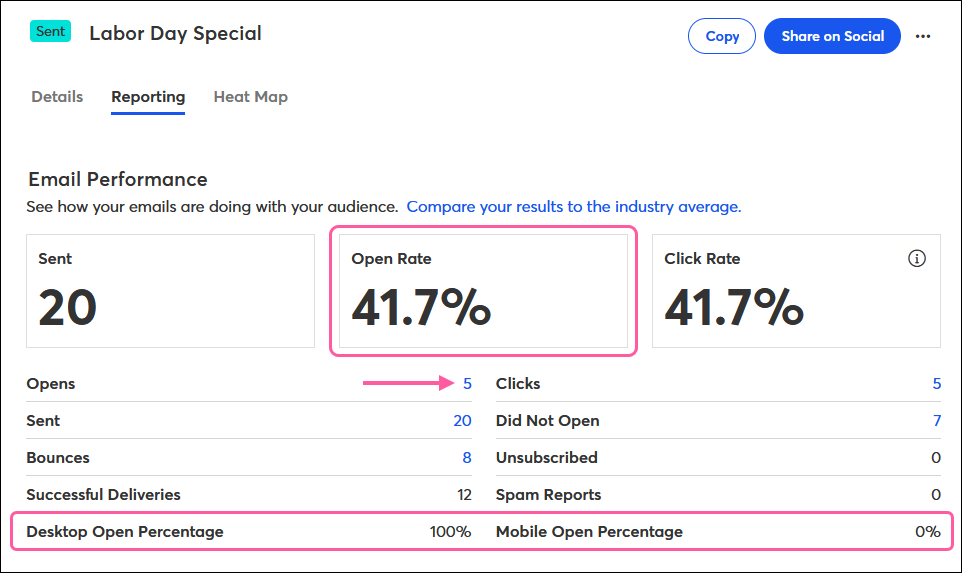Switch to the Details tab
Viewport: 962px width, 573px height.
tap(57, 97)
